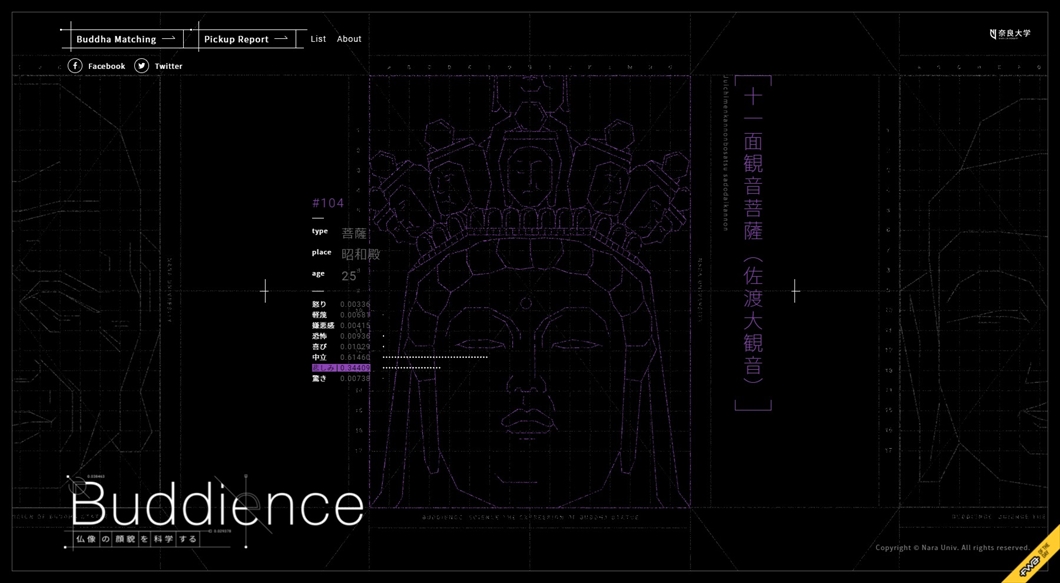
Task: Open the Pickup Report page
Action: coord(236,39)
